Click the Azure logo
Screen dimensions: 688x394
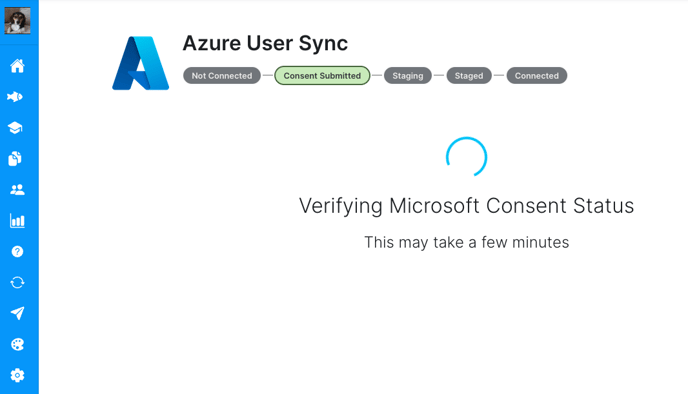pyautogui.click(x=140, y=63)
